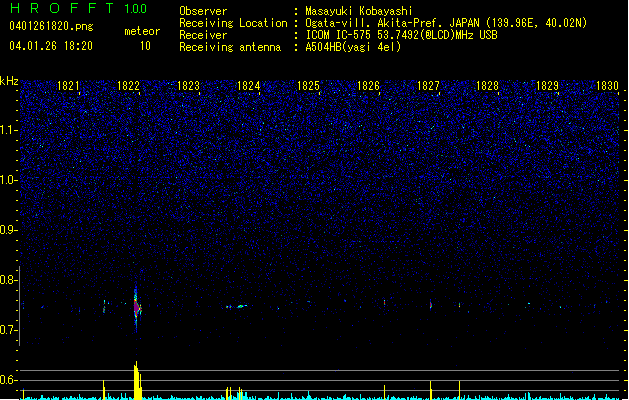Screen dimensions: 629x400
Task: Click the "Receiving antenna" field label
Action: tap(230, 47)
